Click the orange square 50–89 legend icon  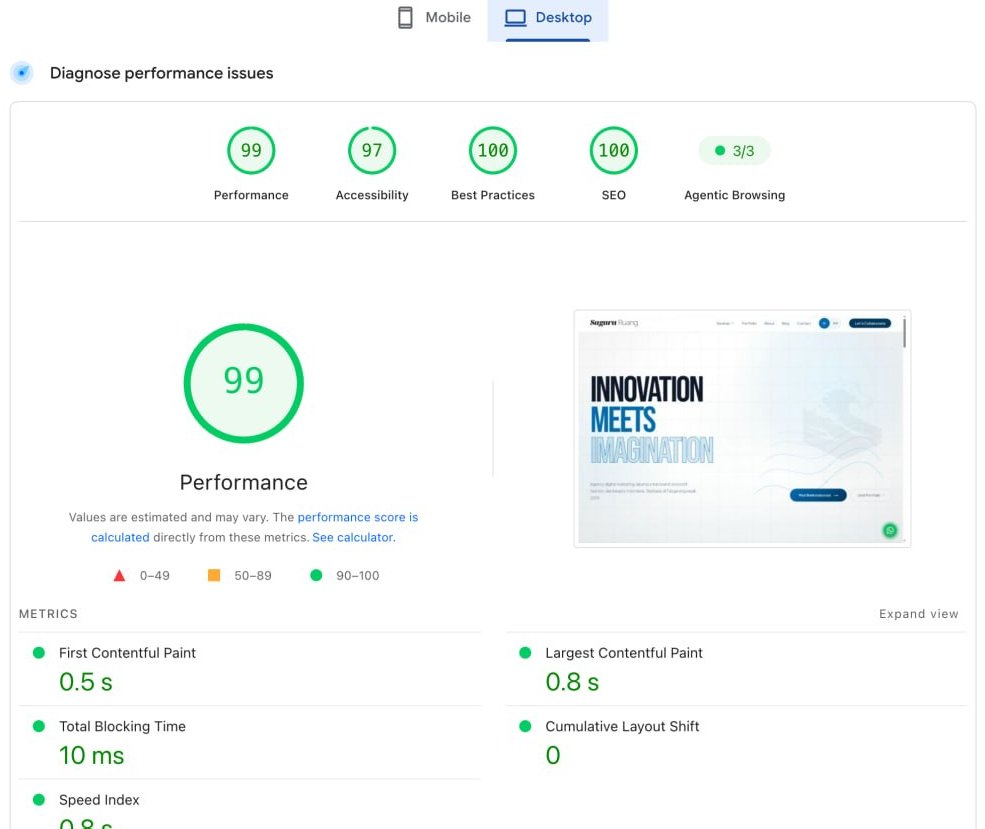(x=214, y=575)
